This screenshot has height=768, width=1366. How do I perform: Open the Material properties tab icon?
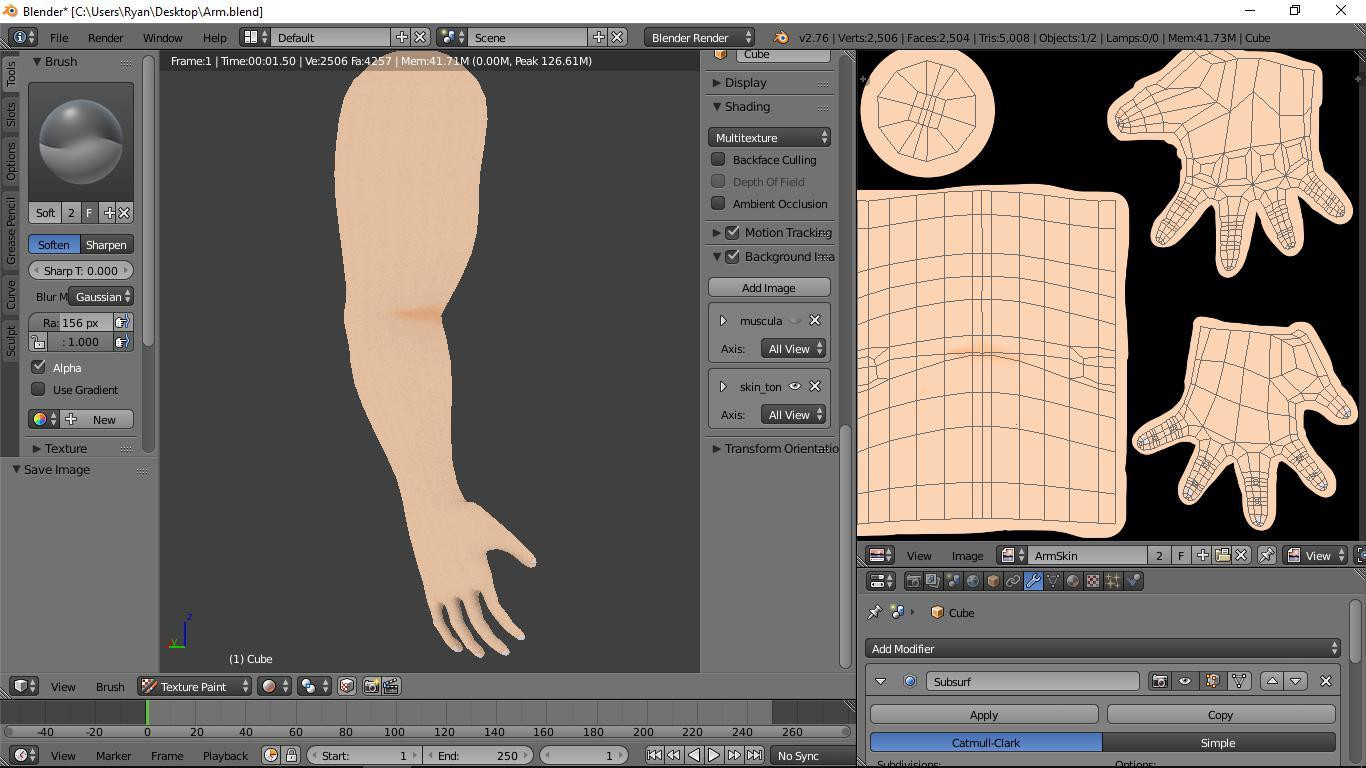[x=1073, y=581]
